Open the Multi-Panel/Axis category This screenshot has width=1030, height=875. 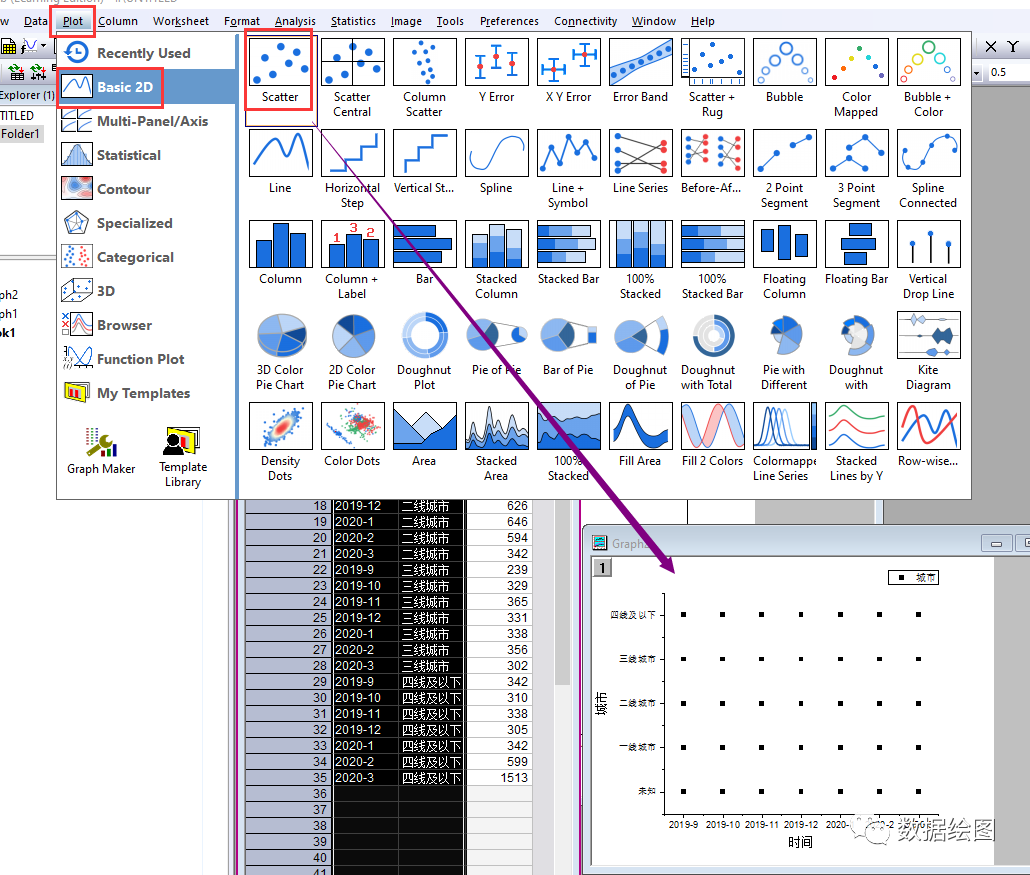(x=146, y=121)
